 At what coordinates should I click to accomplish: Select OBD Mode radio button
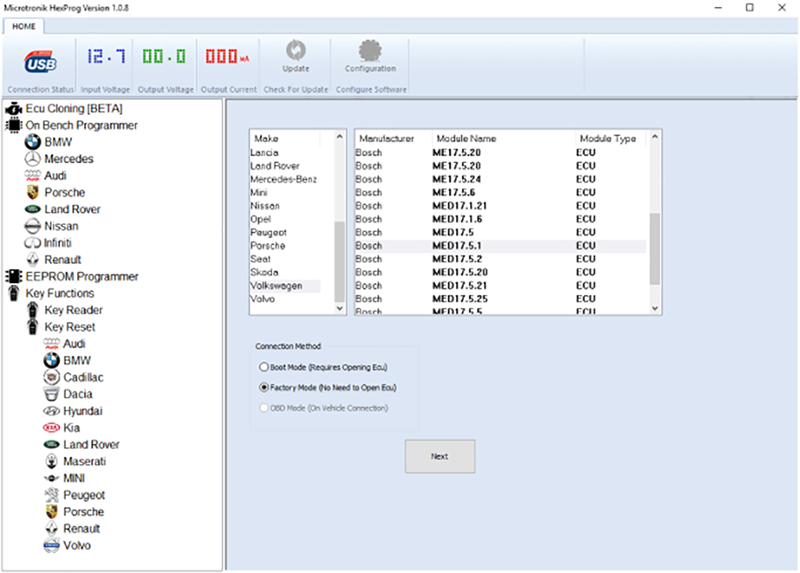click(264, 408)
